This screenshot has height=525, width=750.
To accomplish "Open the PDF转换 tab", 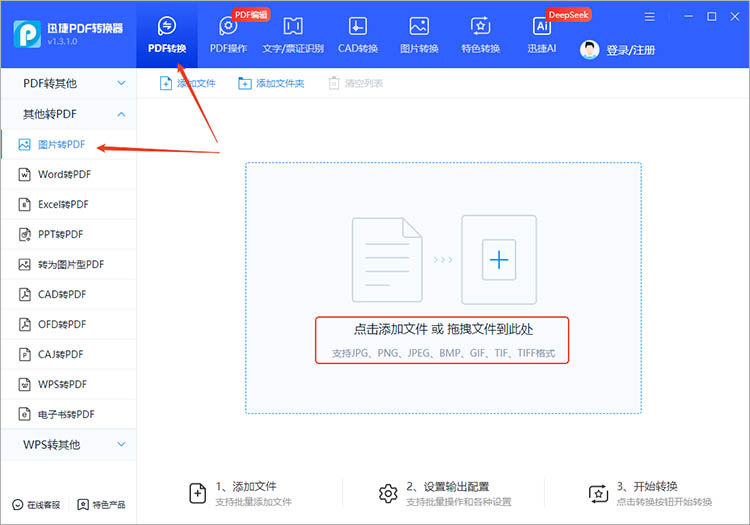I will tap(166, 34).
